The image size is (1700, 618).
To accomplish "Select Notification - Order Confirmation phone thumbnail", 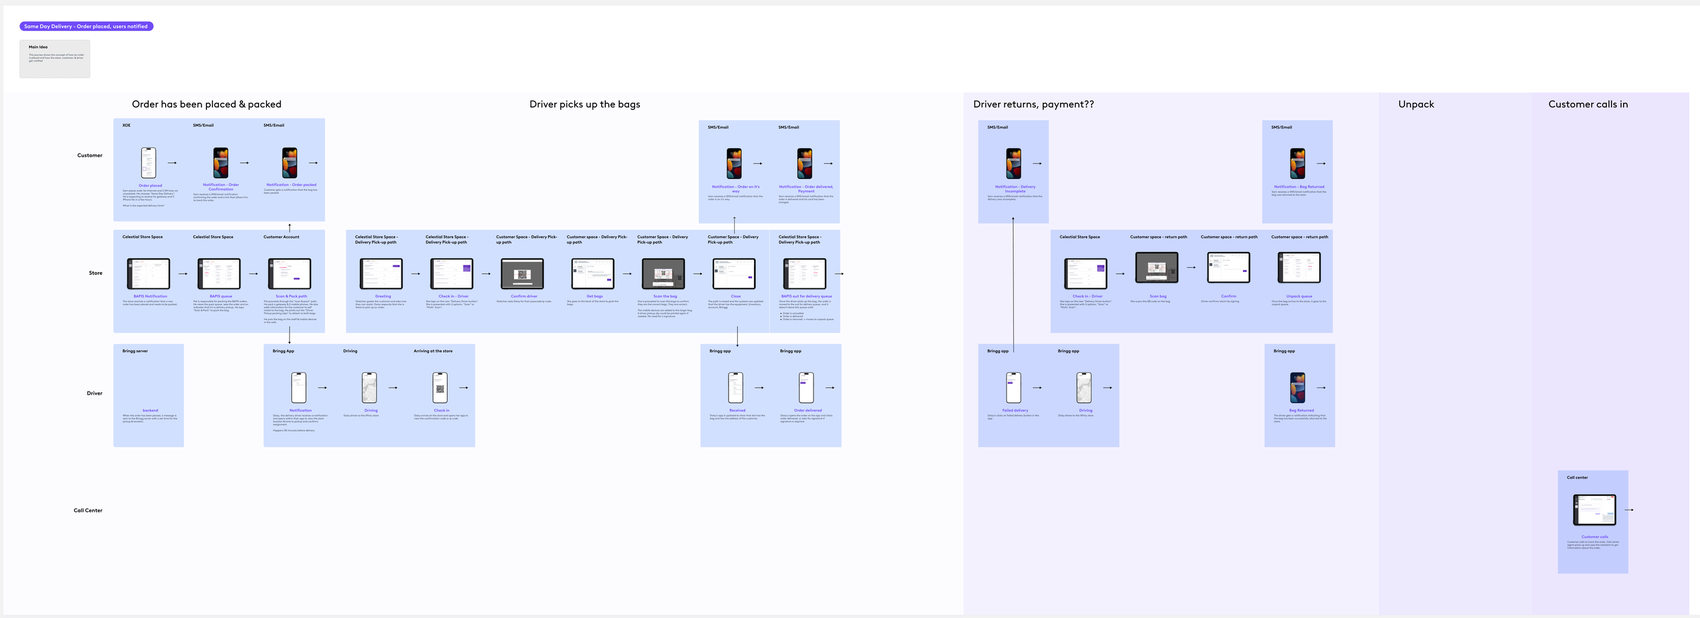I will pyautogui.click(x=220, y=163).
